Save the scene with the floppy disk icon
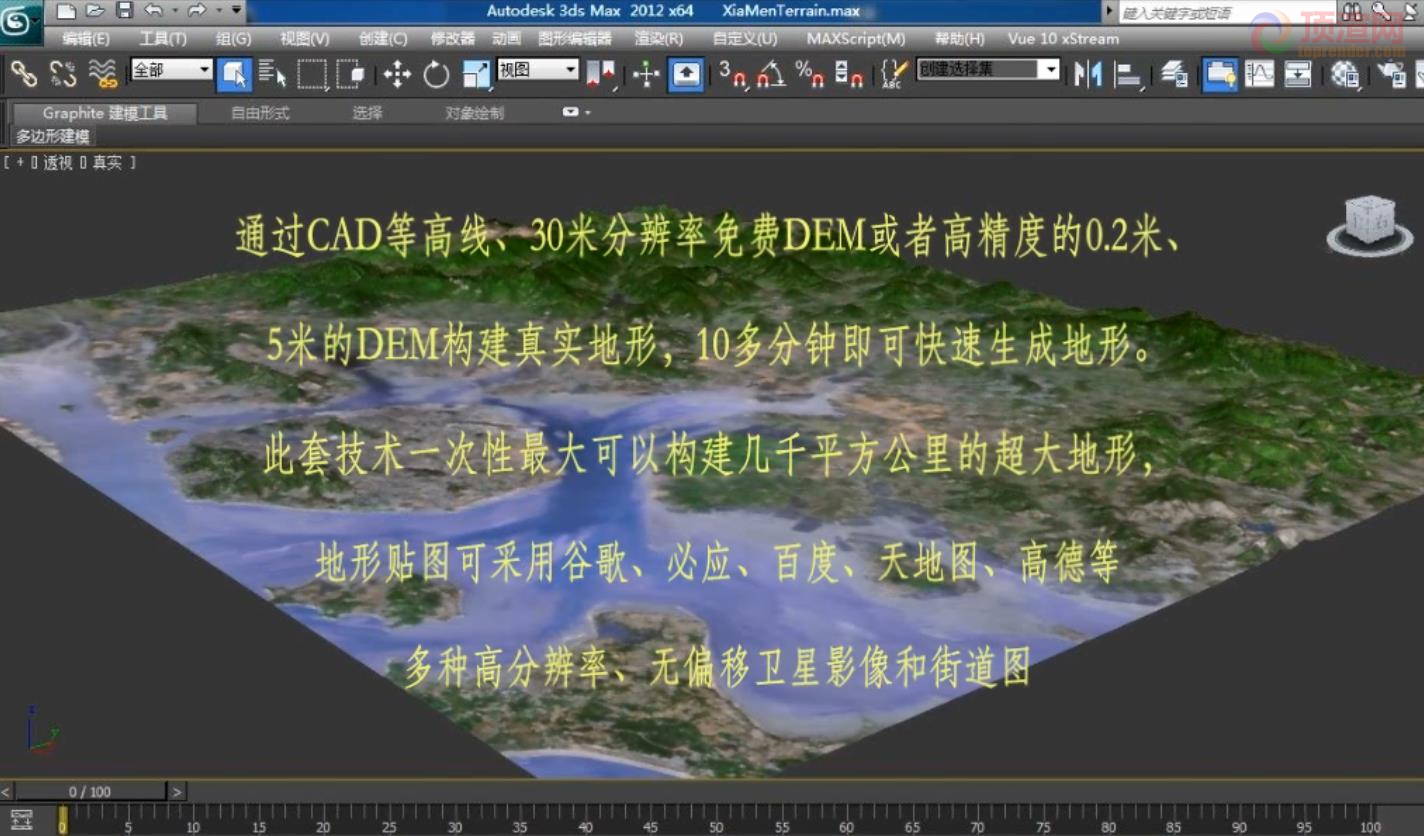 click(124, 11)
